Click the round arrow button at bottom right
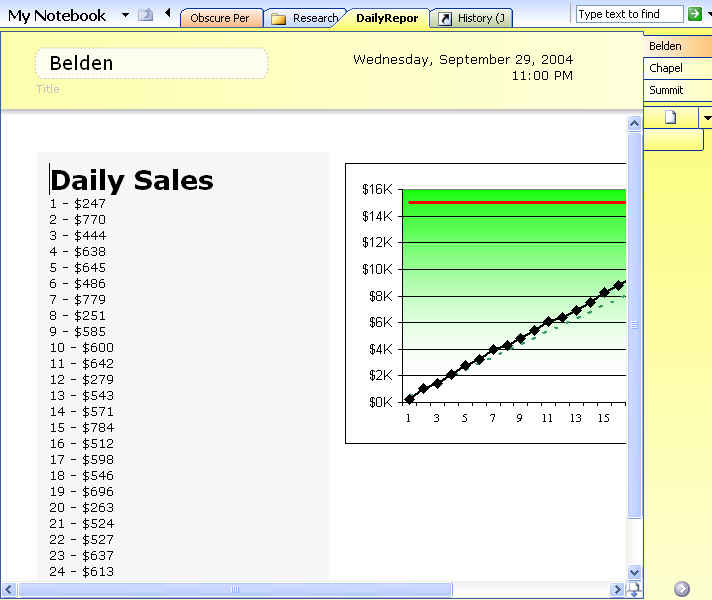This screenshot has height=600, width=712. coord(682,589)
